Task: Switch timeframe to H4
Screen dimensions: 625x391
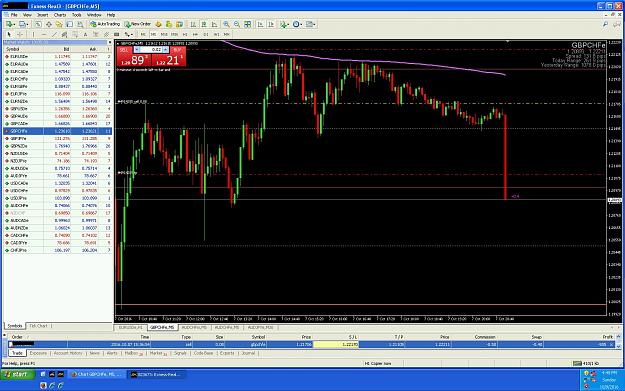Action: [x=195, y=35]
